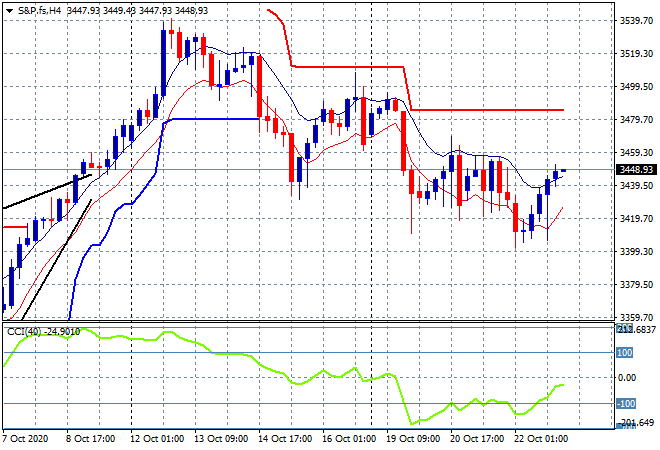This screenshot has height=450, width=660.
Task: Click the 22 Oct 01:00 time axis label
Action: 541,439
